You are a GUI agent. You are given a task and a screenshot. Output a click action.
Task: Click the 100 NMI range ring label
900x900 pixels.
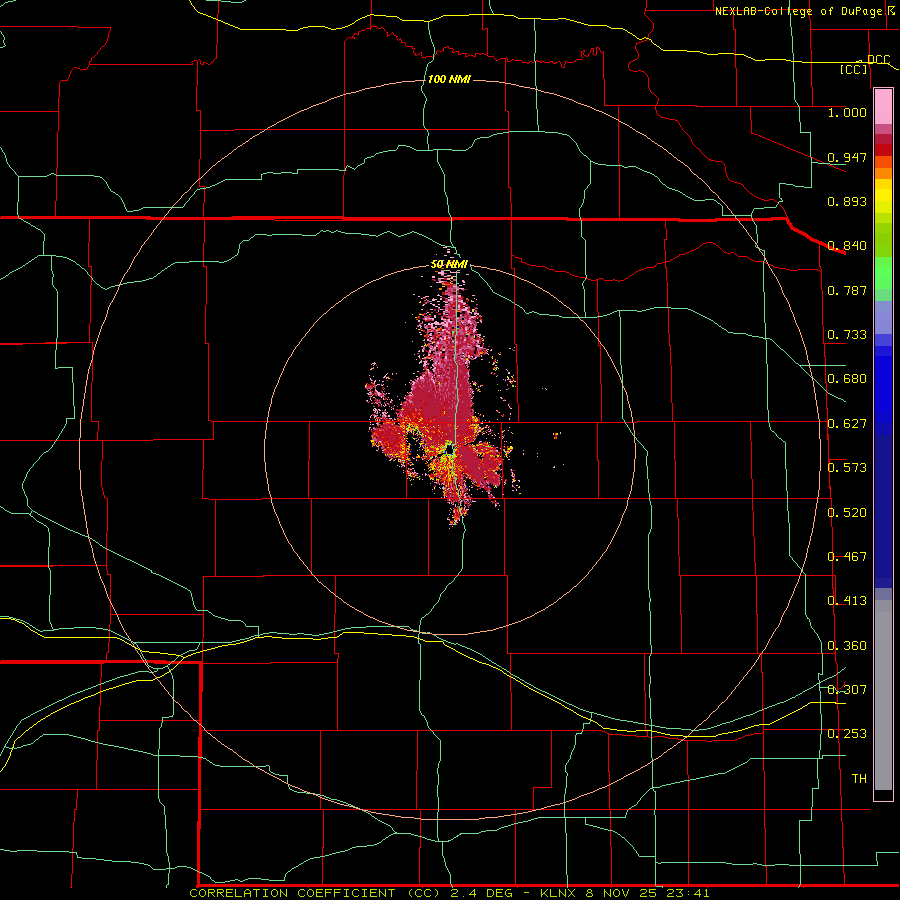[x=449, y=79]
